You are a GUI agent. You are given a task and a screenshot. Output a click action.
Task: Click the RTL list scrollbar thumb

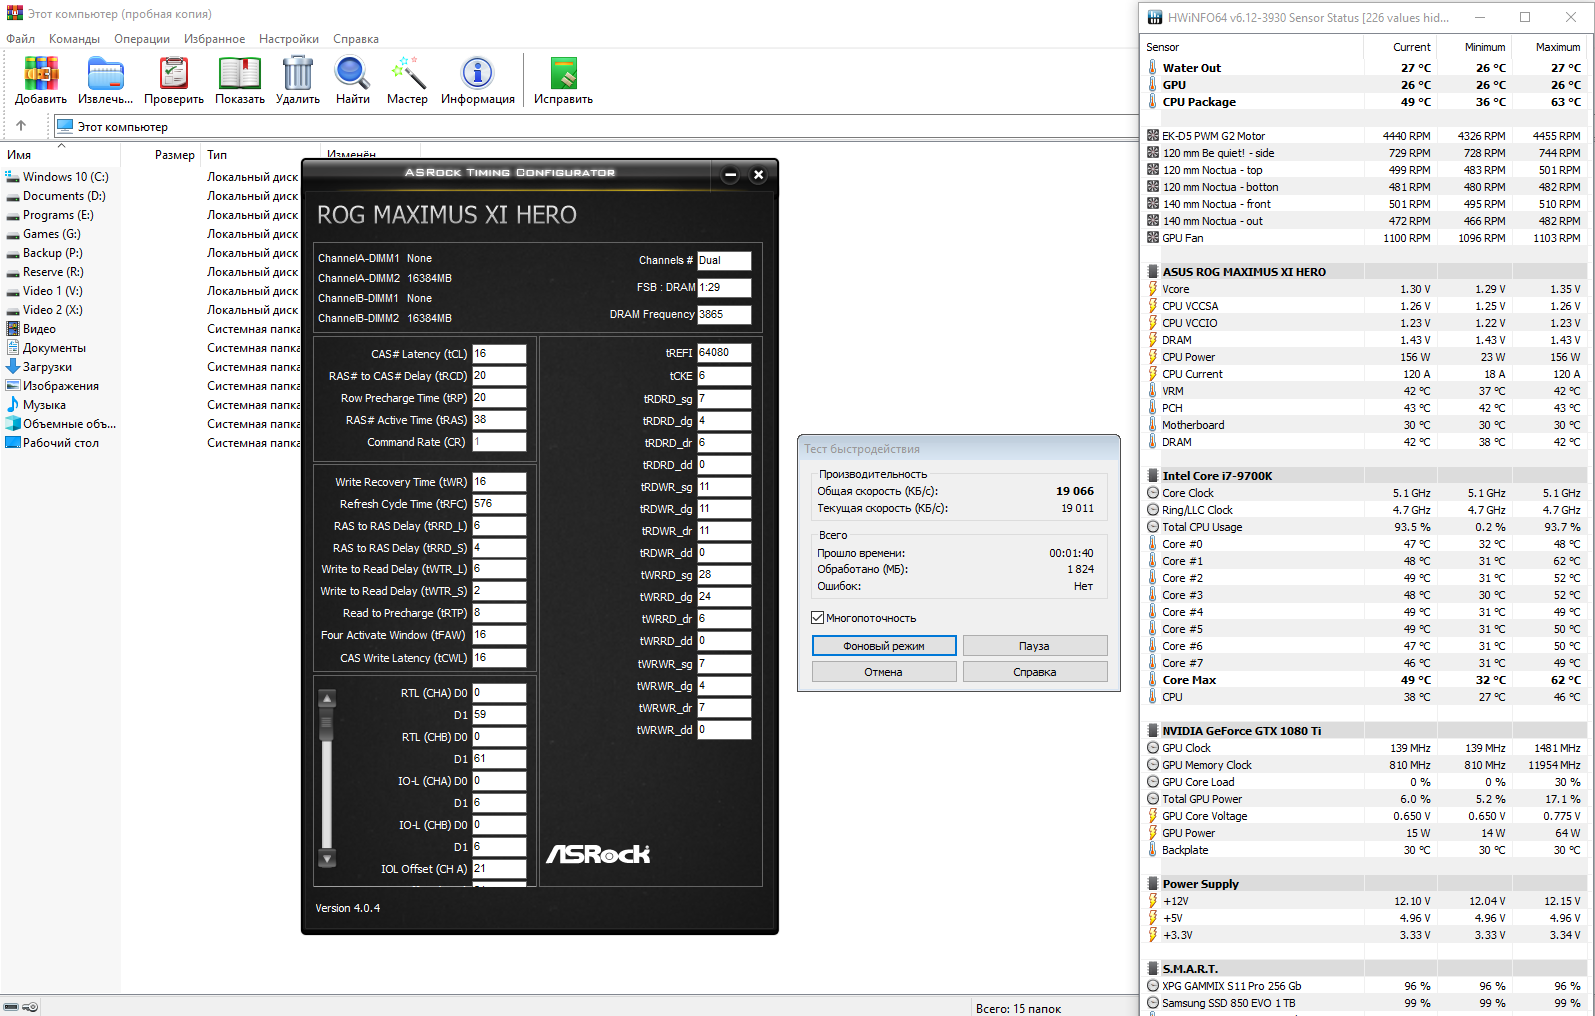pos(327,722)
